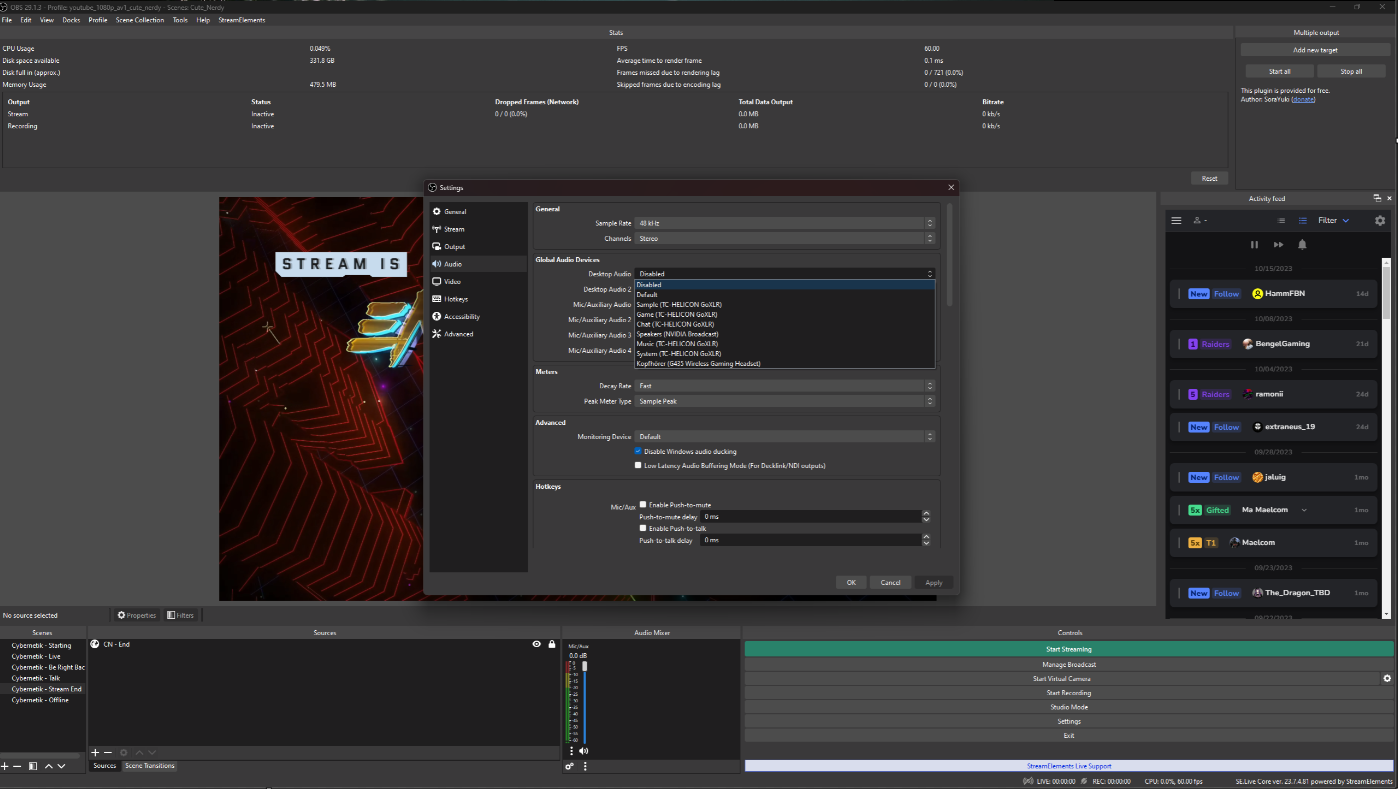Open scene filters icon in Scenes toolbar
1398x789 pixels.
point(33,766)
